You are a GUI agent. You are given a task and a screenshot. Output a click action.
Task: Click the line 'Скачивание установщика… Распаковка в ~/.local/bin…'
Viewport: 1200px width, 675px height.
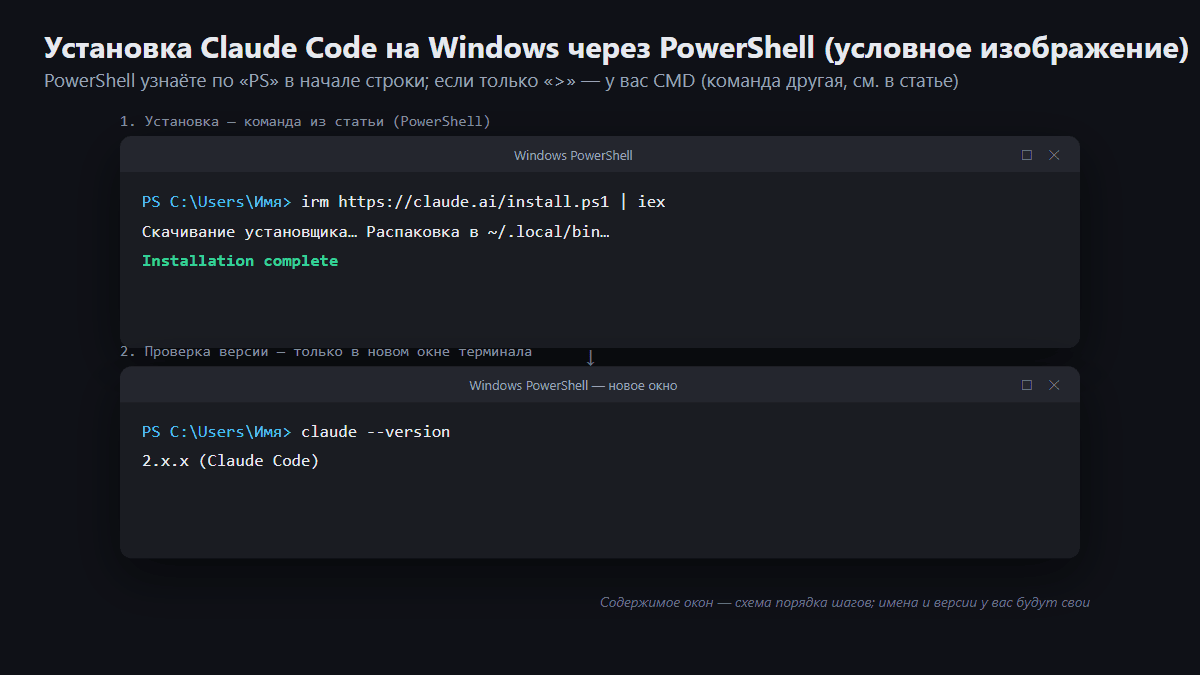click(x=376, y=232)
